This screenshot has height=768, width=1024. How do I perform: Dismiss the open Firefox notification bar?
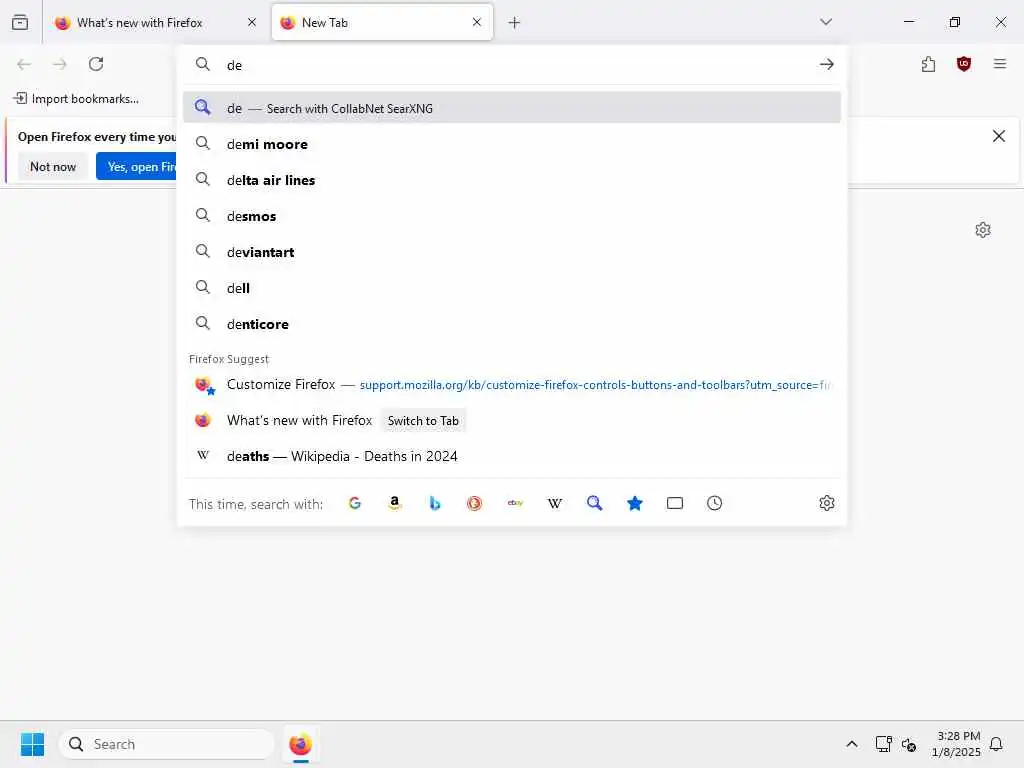(999, 136)
